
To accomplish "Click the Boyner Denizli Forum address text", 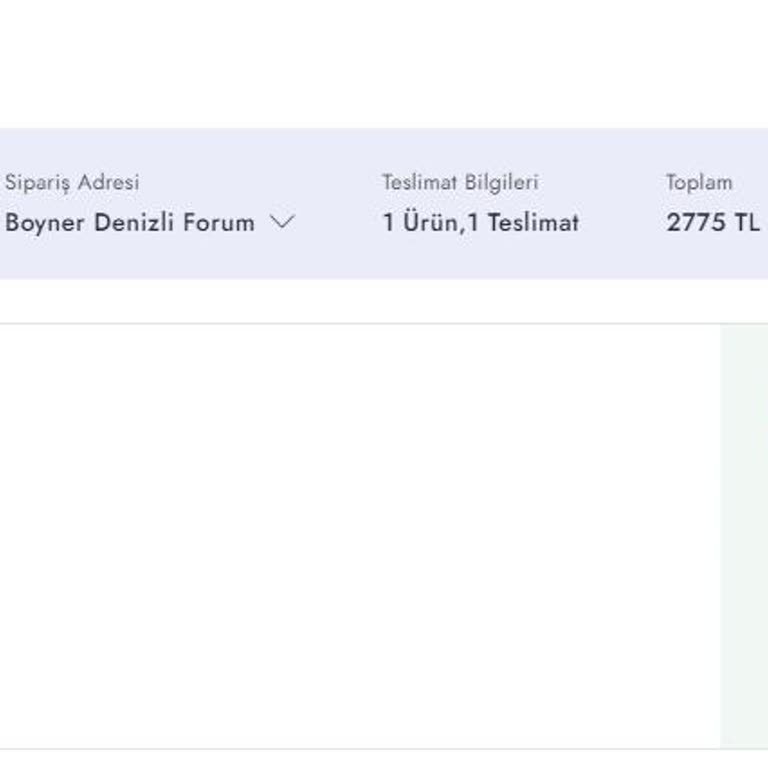I will coord(130,223).
